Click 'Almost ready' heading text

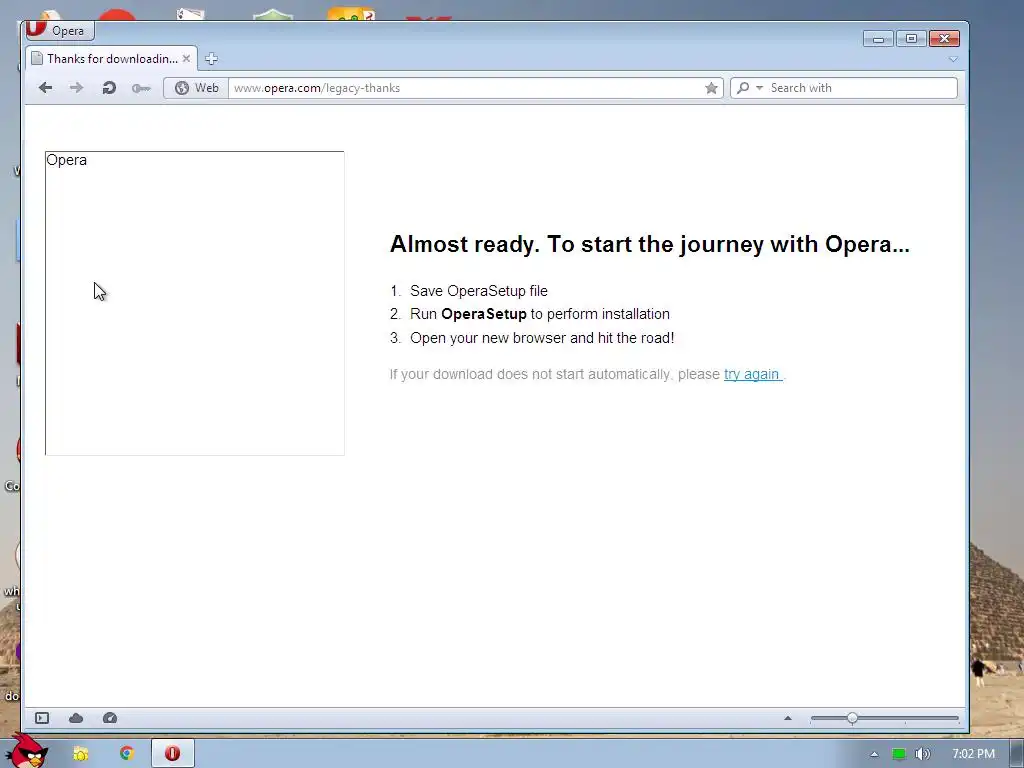pos(649,244)
